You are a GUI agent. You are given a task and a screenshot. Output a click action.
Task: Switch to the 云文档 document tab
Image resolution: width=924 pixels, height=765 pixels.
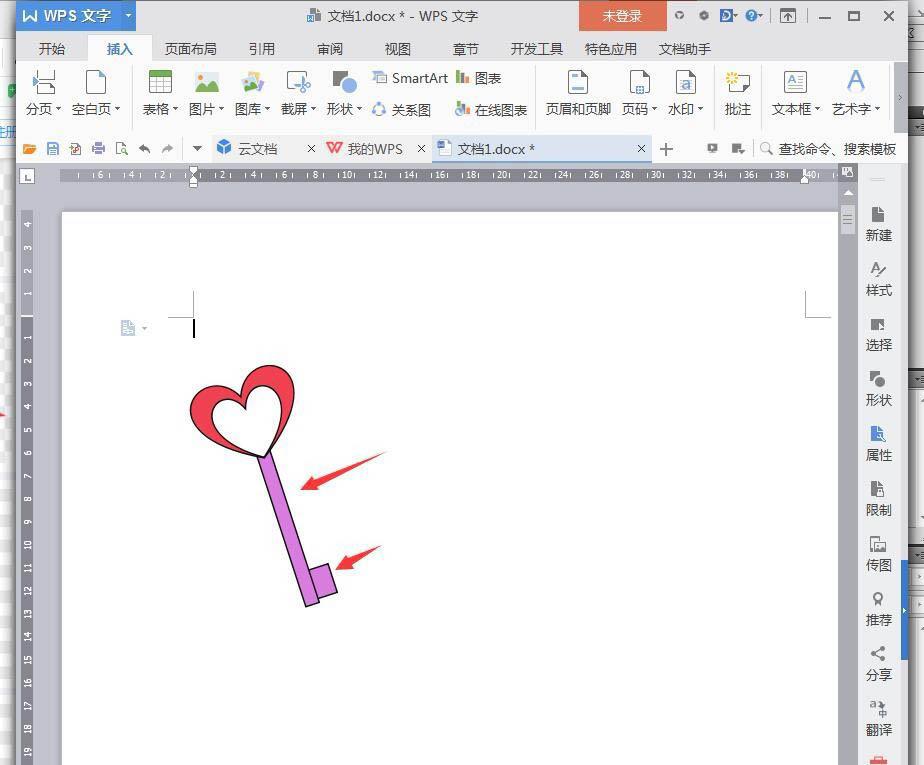point(257,149)
